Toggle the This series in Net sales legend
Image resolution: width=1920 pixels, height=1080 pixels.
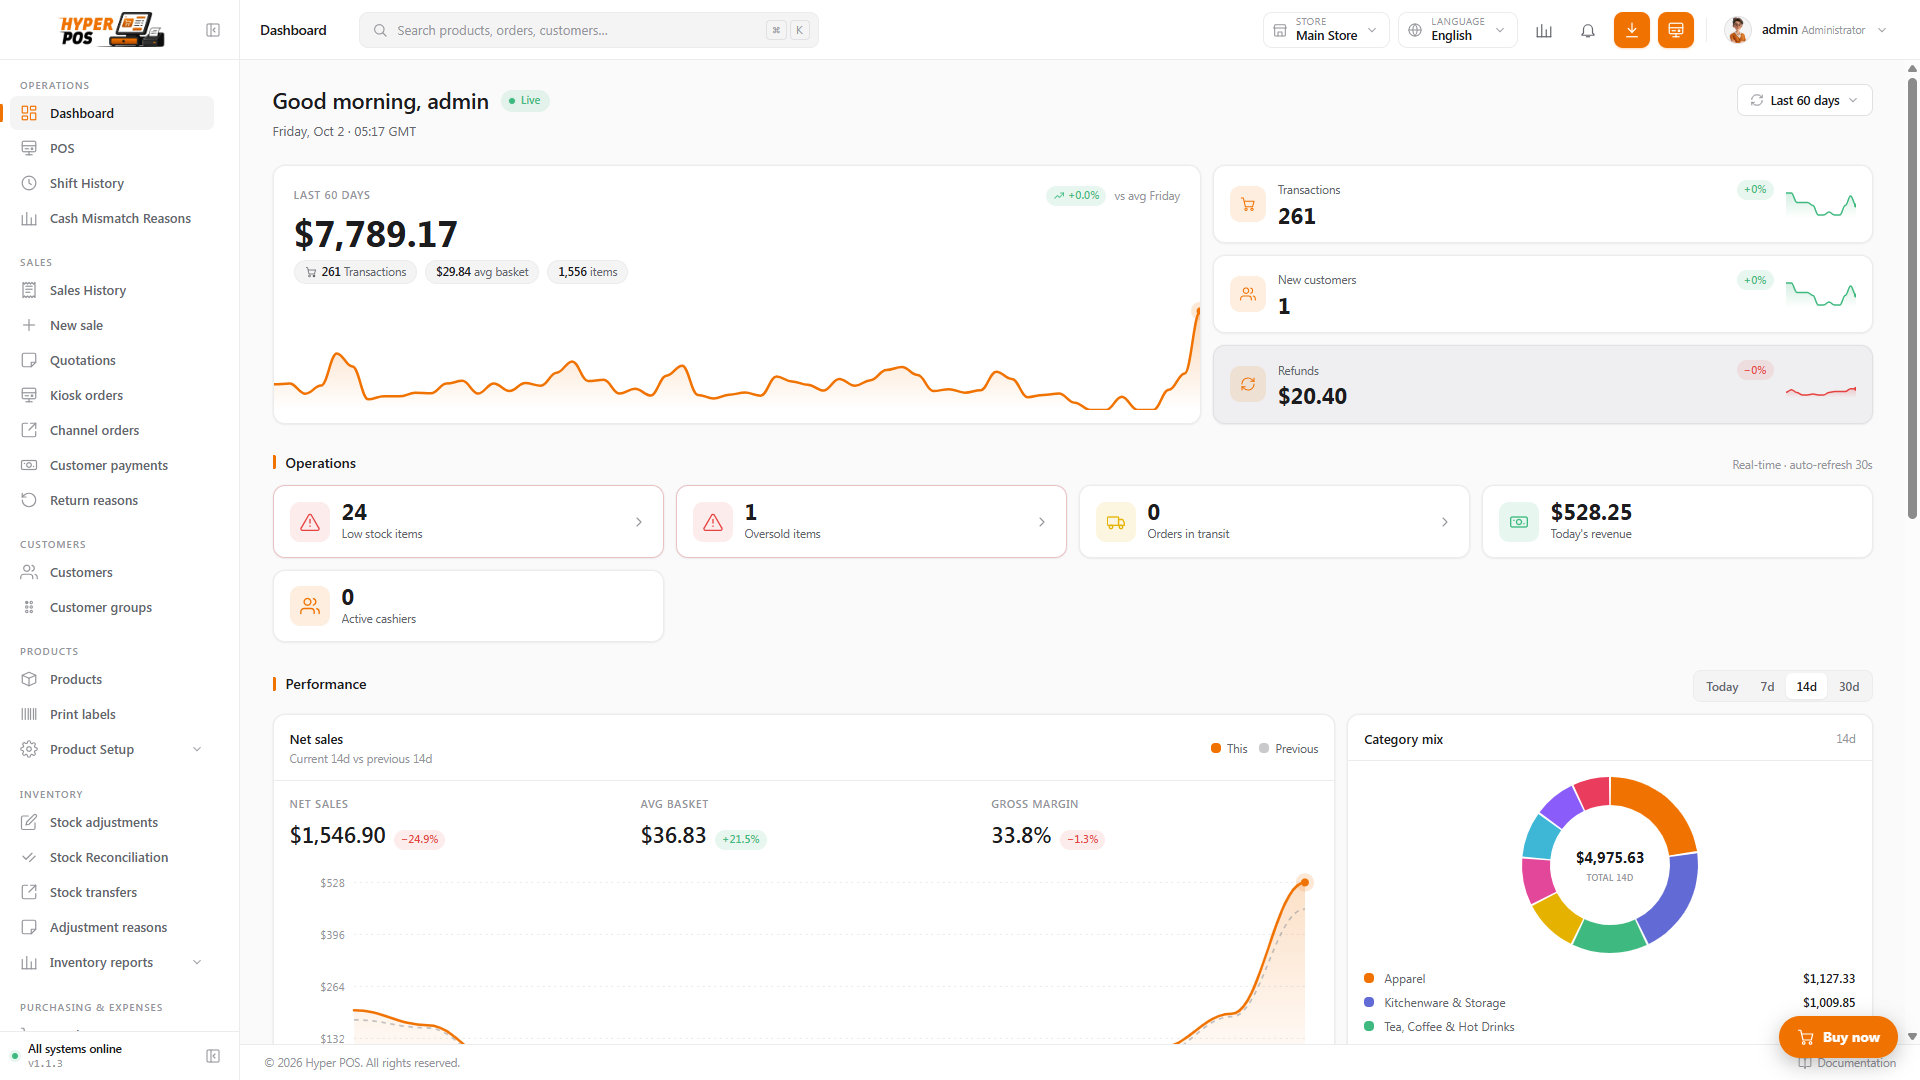[x=1229, y=748]
